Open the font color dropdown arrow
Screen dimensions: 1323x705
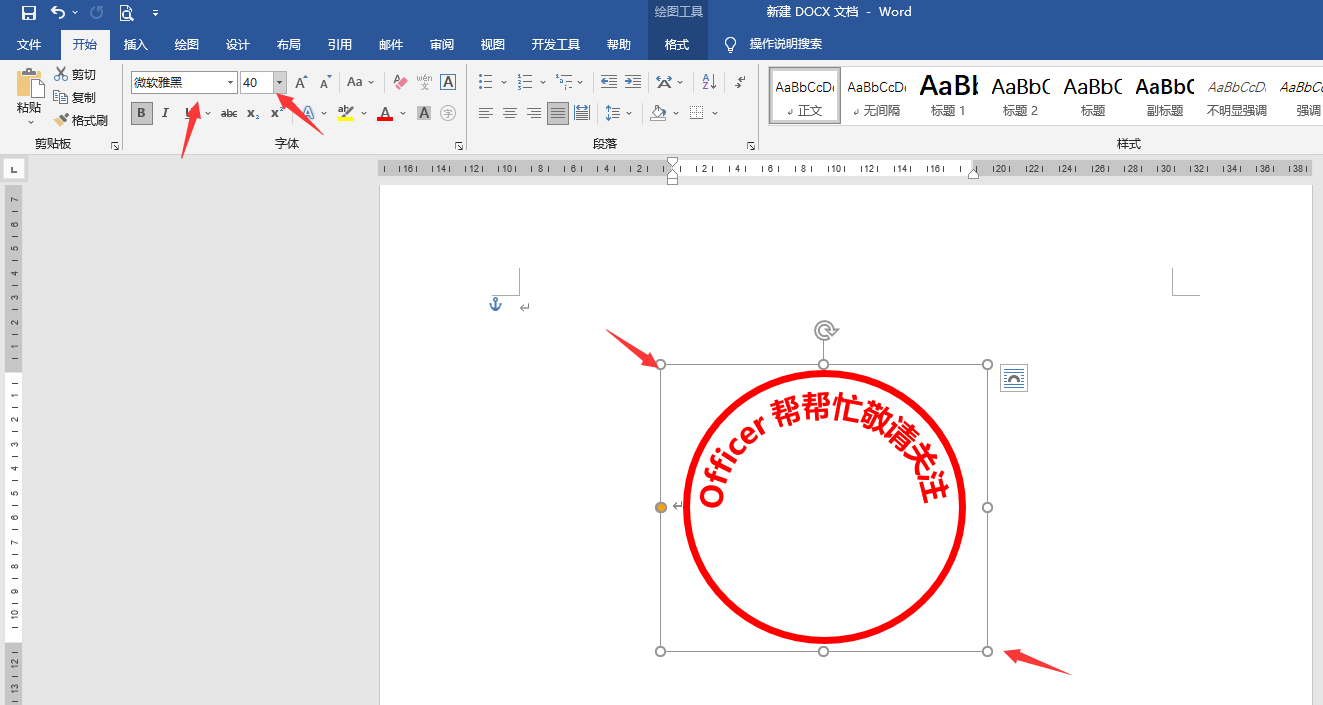click(403, 113)
